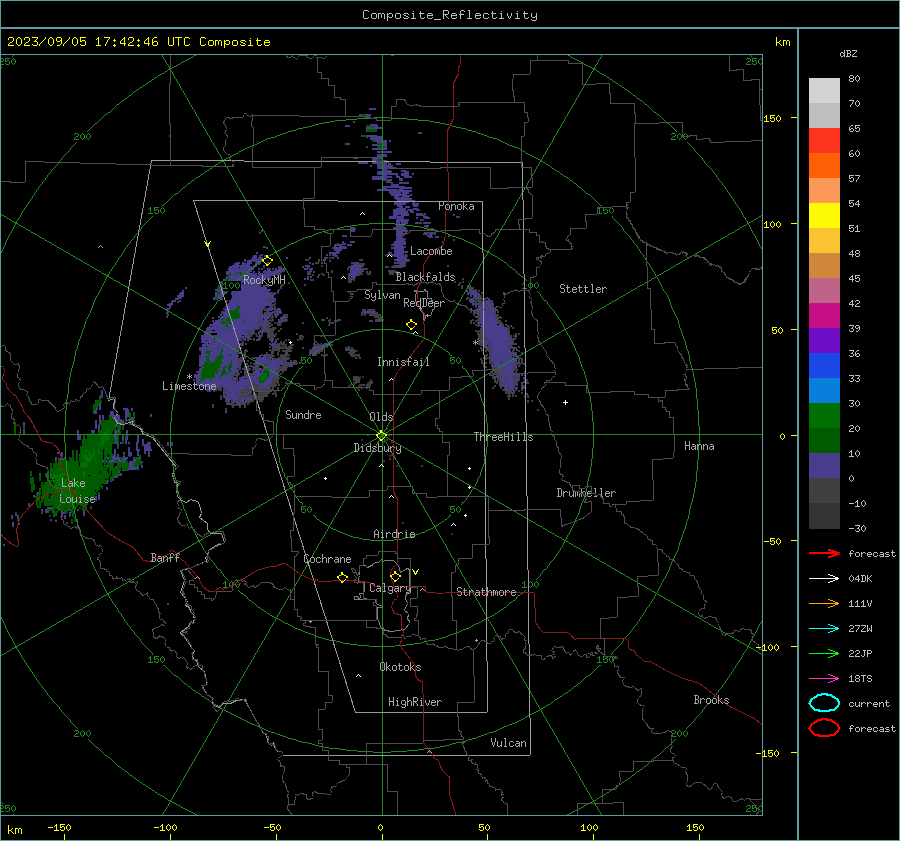Click the ThreeHills label
The width and height of the screenshot is (900, 841).
pos(503,437)
